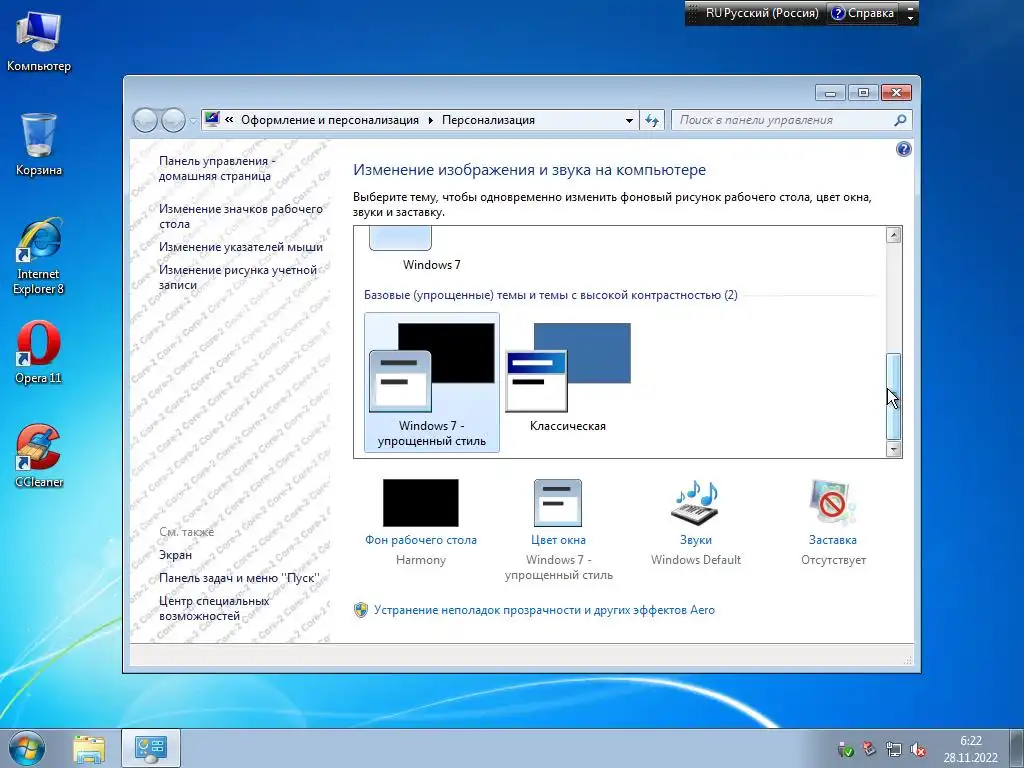
Task: Close the Personalization window
Action: [896, 93]
